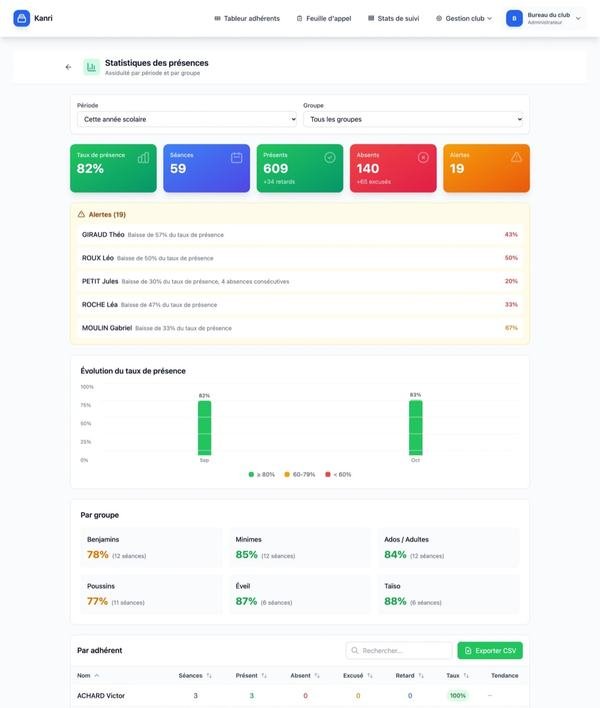Open the ROCHE Léa alert row
The height and width of the screenshot is (708, 600).
click(300, 304)
